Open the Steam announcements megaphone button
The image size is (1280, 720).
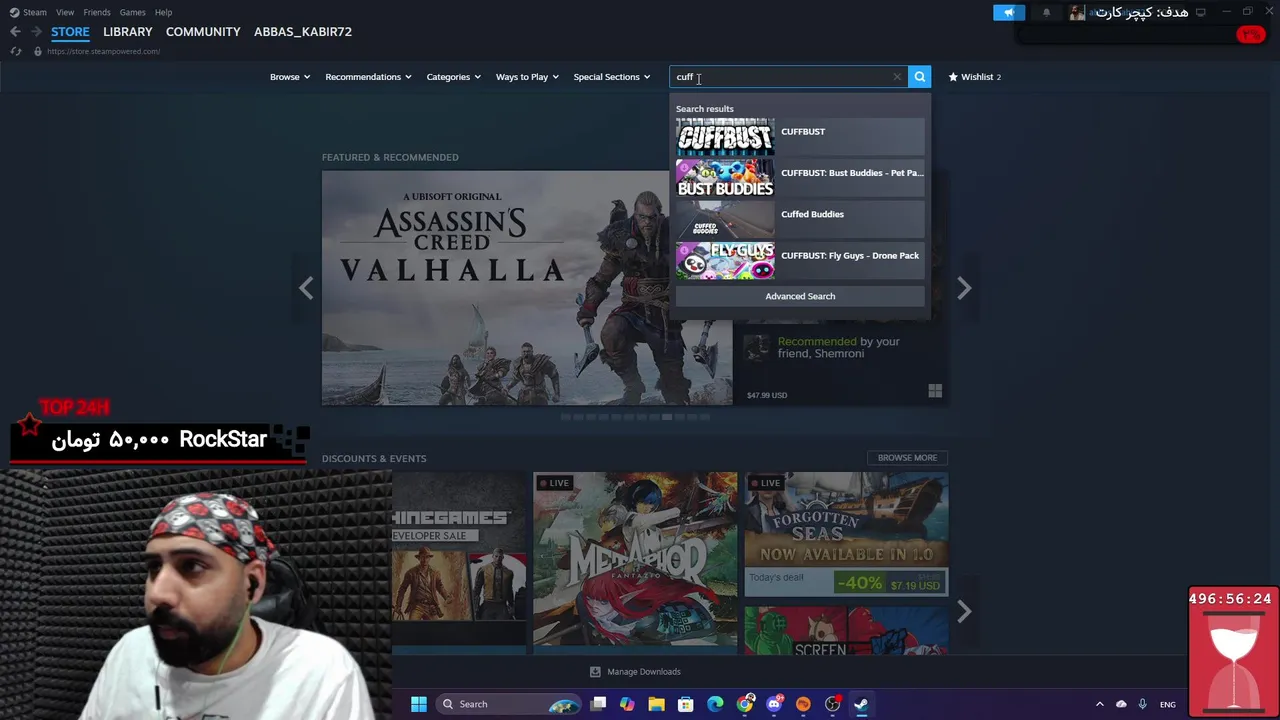tap(1009, 12)
